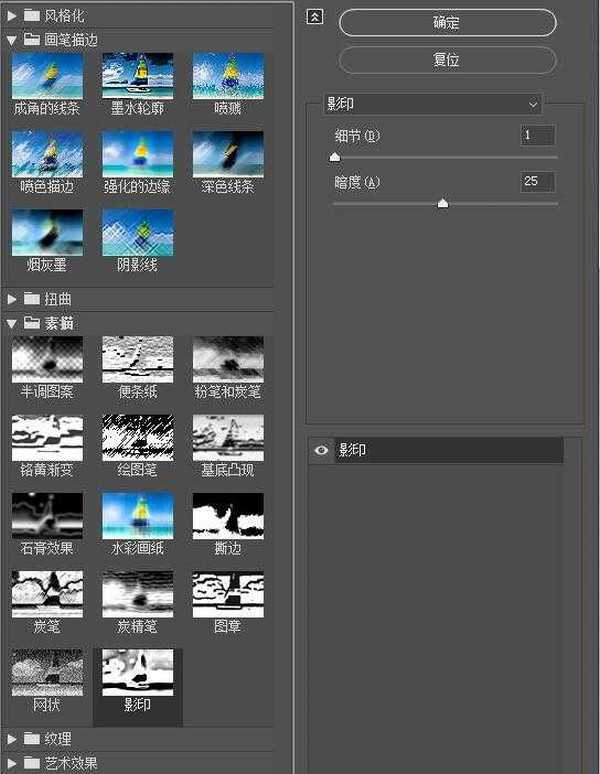
Task: Pick the 水彩画纸 filter thumbnail
Action: point(137,516)
